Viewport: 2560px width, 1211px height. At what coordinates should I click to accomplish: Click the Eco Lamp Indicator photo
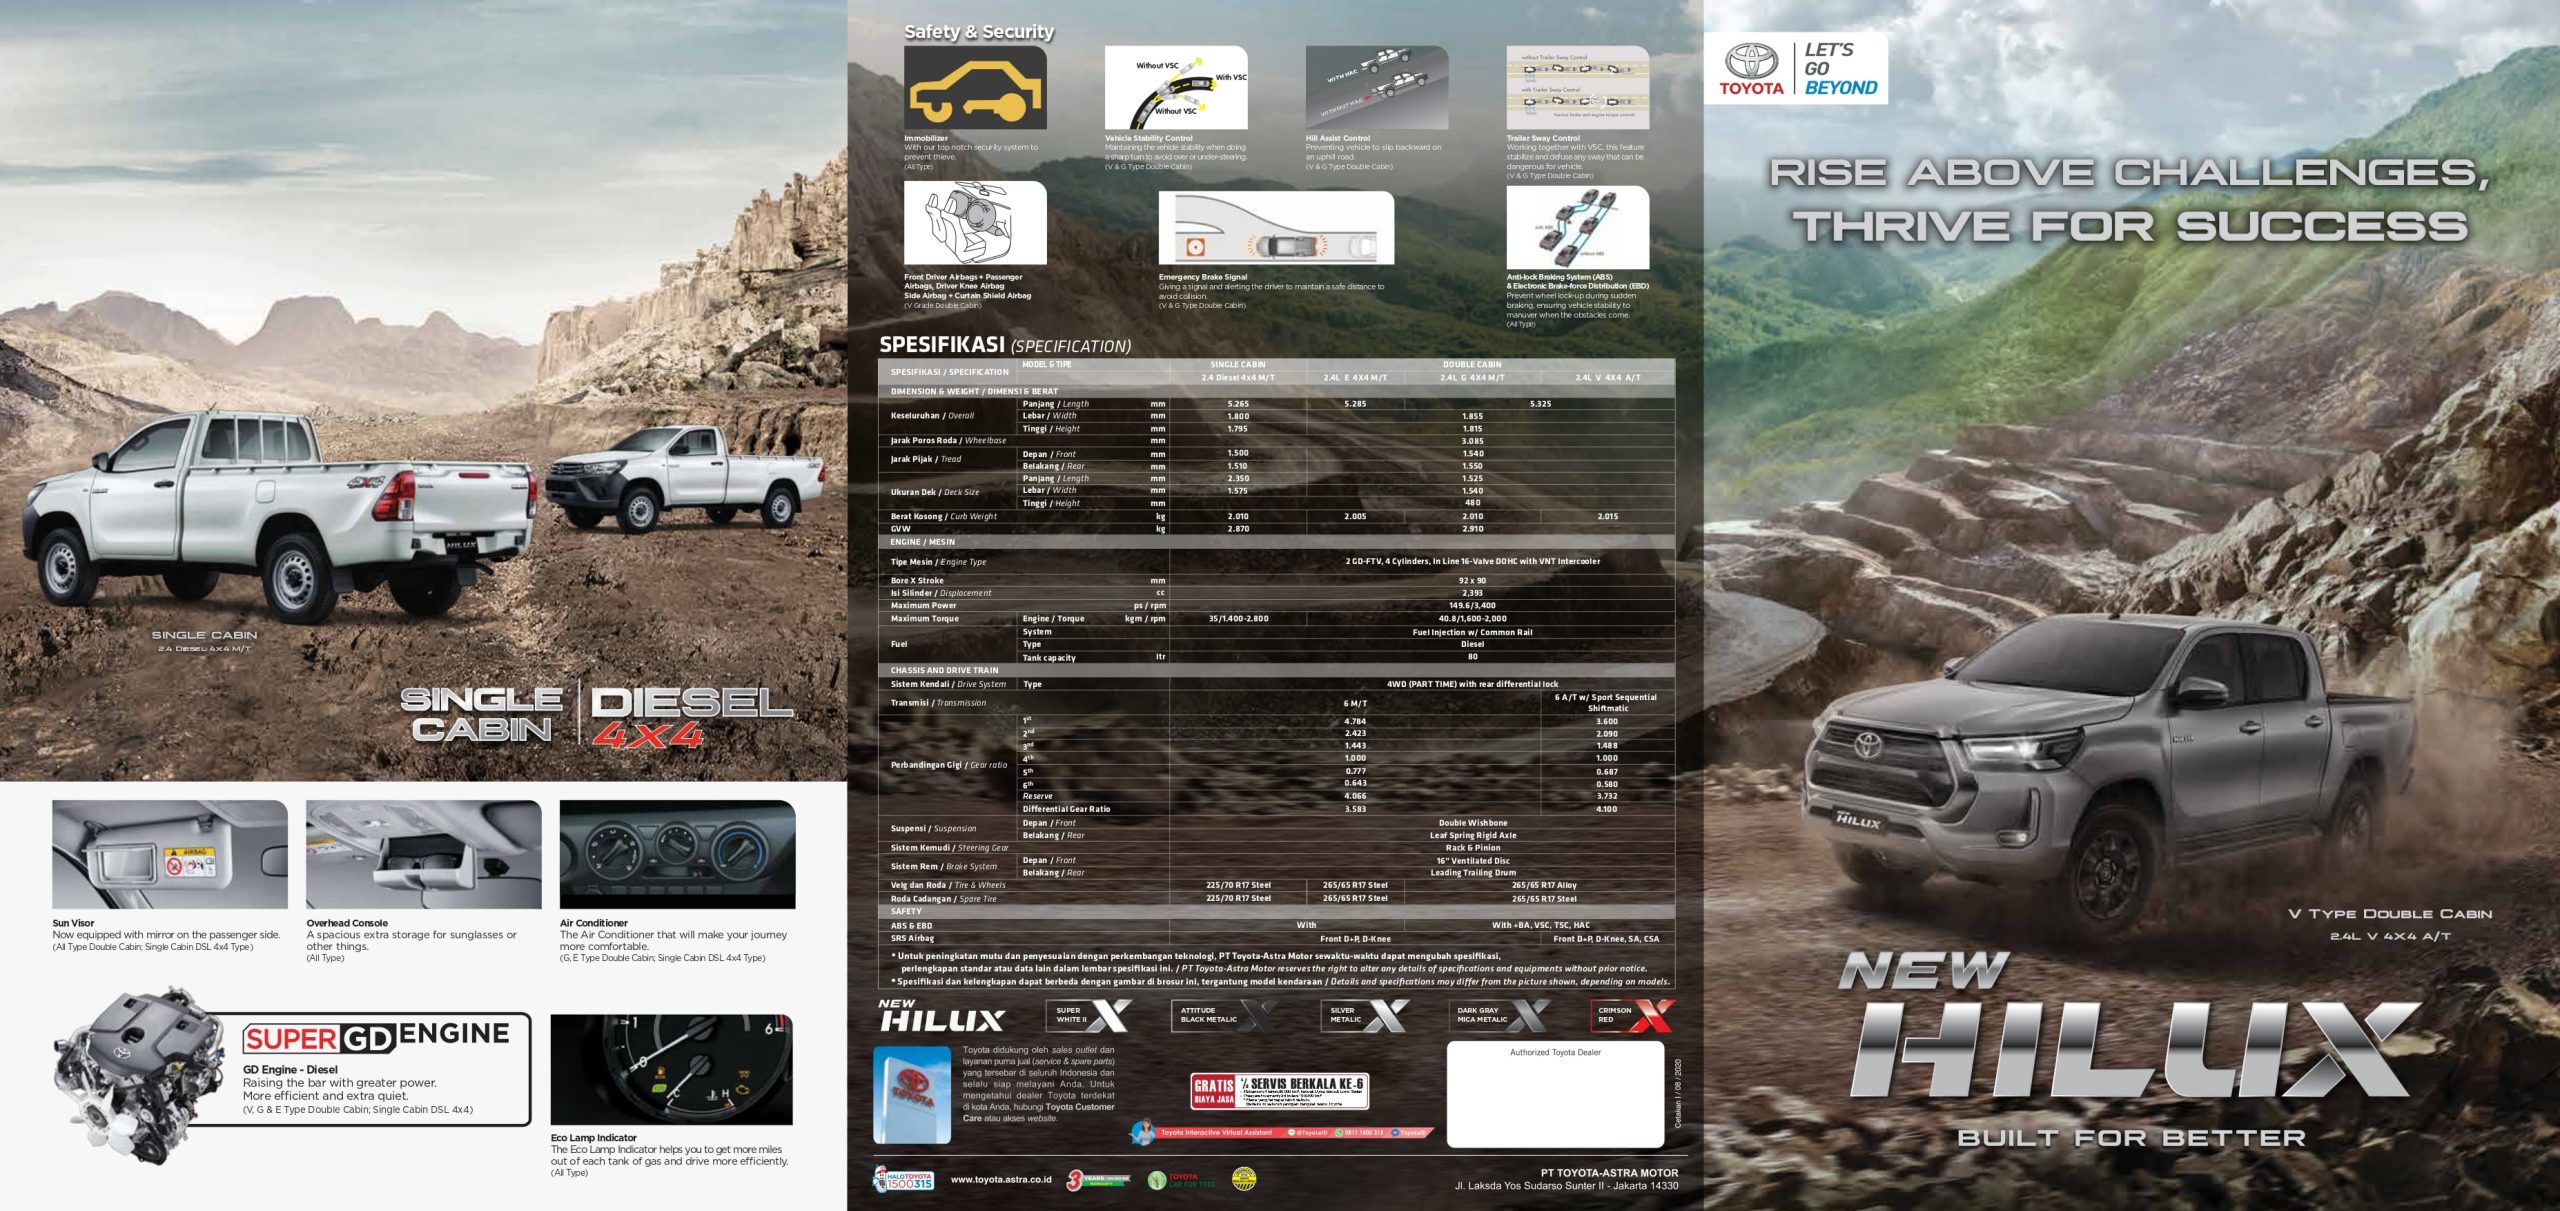(671, 1070)
